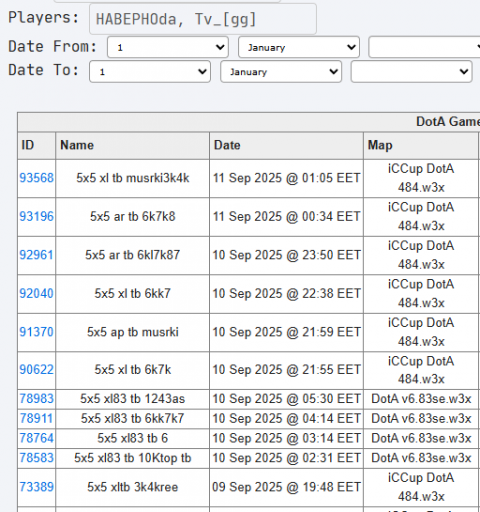Screen dimensions: 480x512
Task: Click the Players input field
Action: [203, 19]
